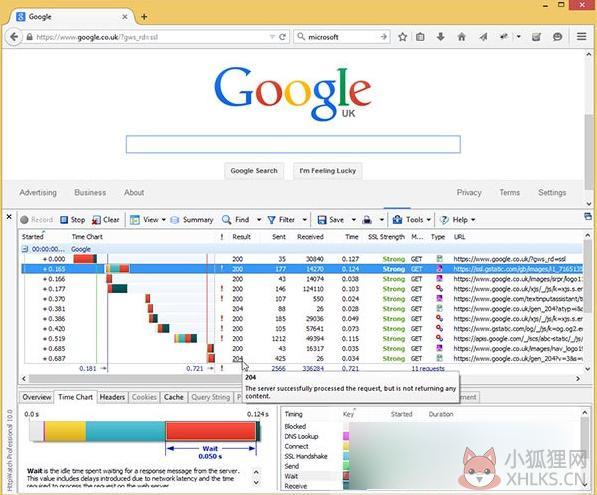
Task: Click the blue SSL Handshake segment in chart
Action: click(126, 431)
